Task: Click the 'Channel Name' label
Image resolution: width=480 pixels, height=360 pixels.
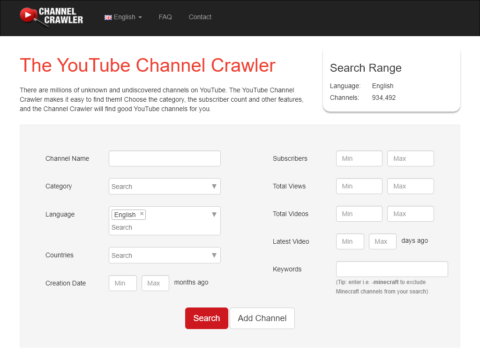Action: 67,159
